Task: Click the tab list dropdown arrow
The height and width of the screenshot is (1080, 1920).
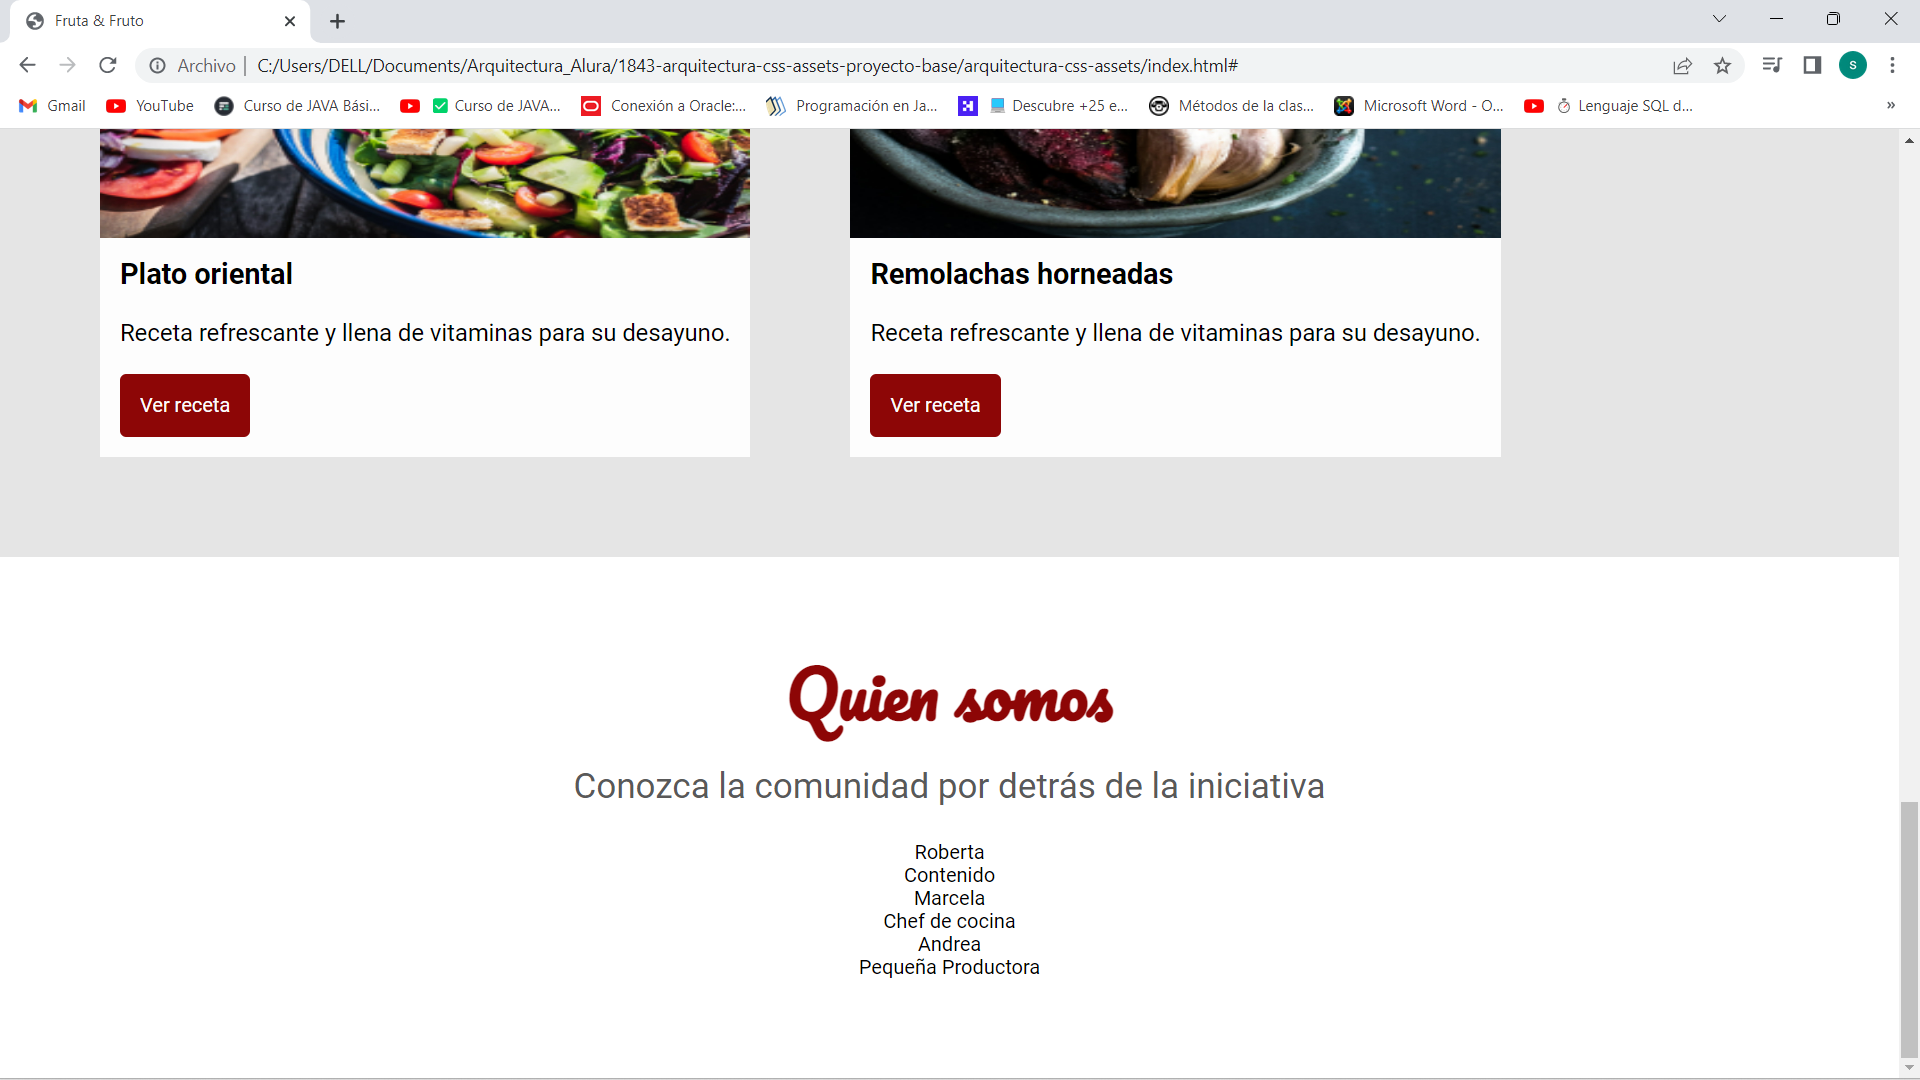Action: (x=1718, y=20)
